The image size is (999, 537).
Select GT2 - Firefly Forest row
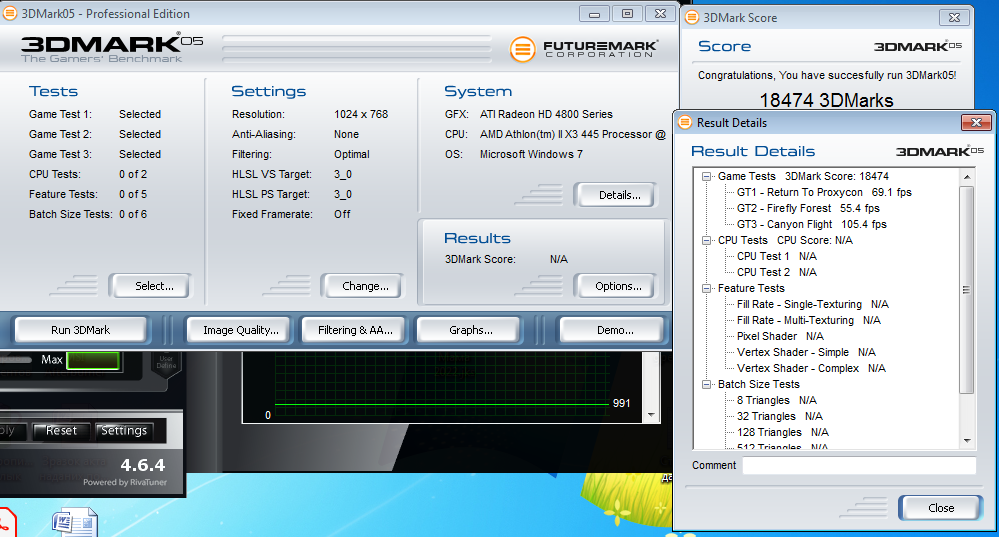[808, 208]
